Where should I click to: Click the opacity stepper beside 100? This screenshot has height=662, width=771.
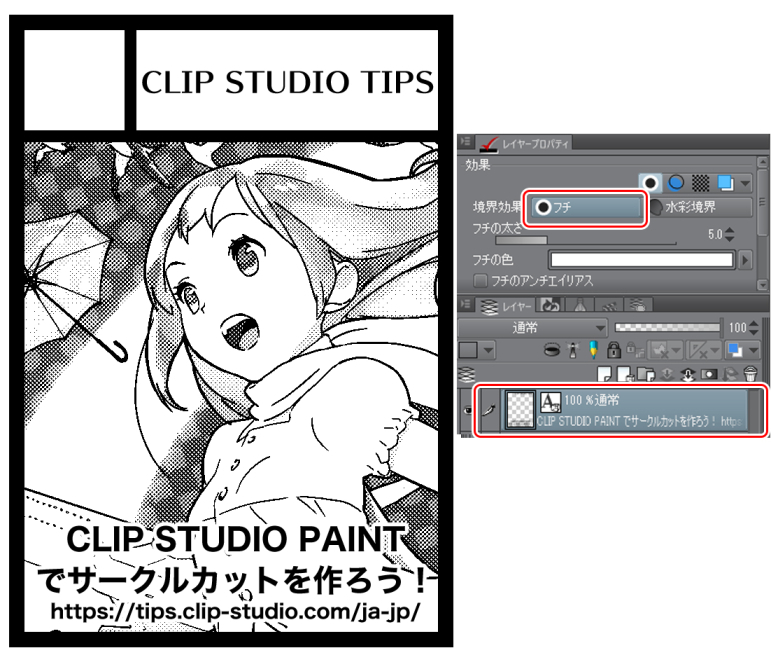point(754,328)
